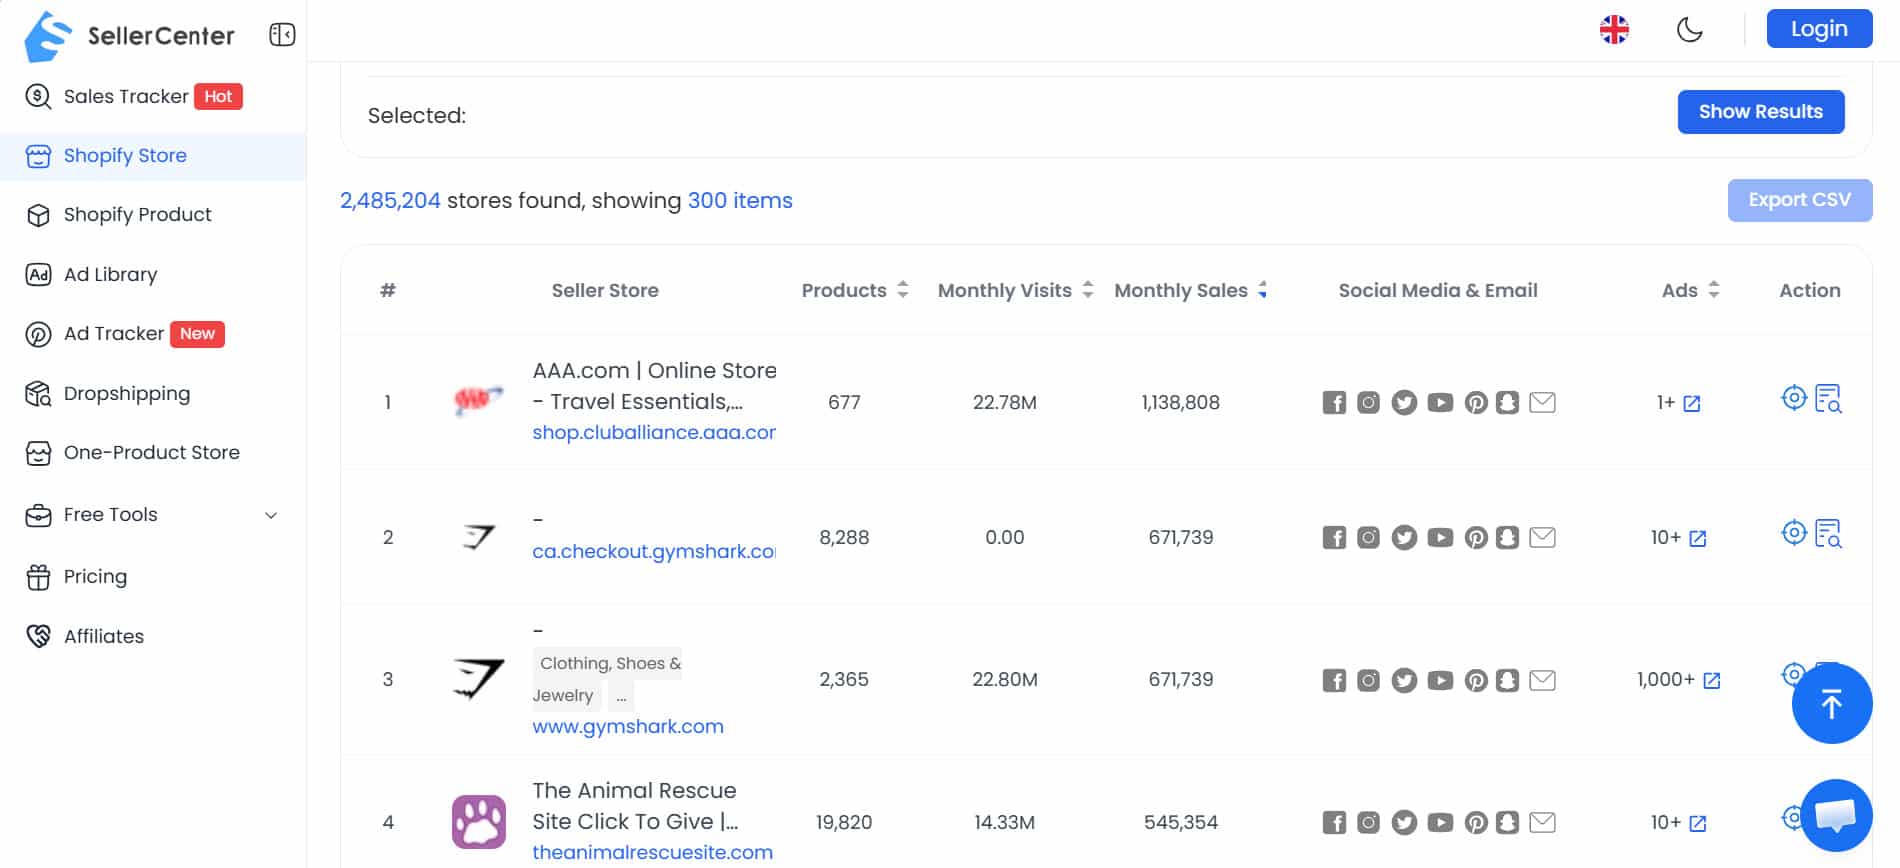Click Animal Rescue Site paw logo
The image size is (1900, 868).
479,822
